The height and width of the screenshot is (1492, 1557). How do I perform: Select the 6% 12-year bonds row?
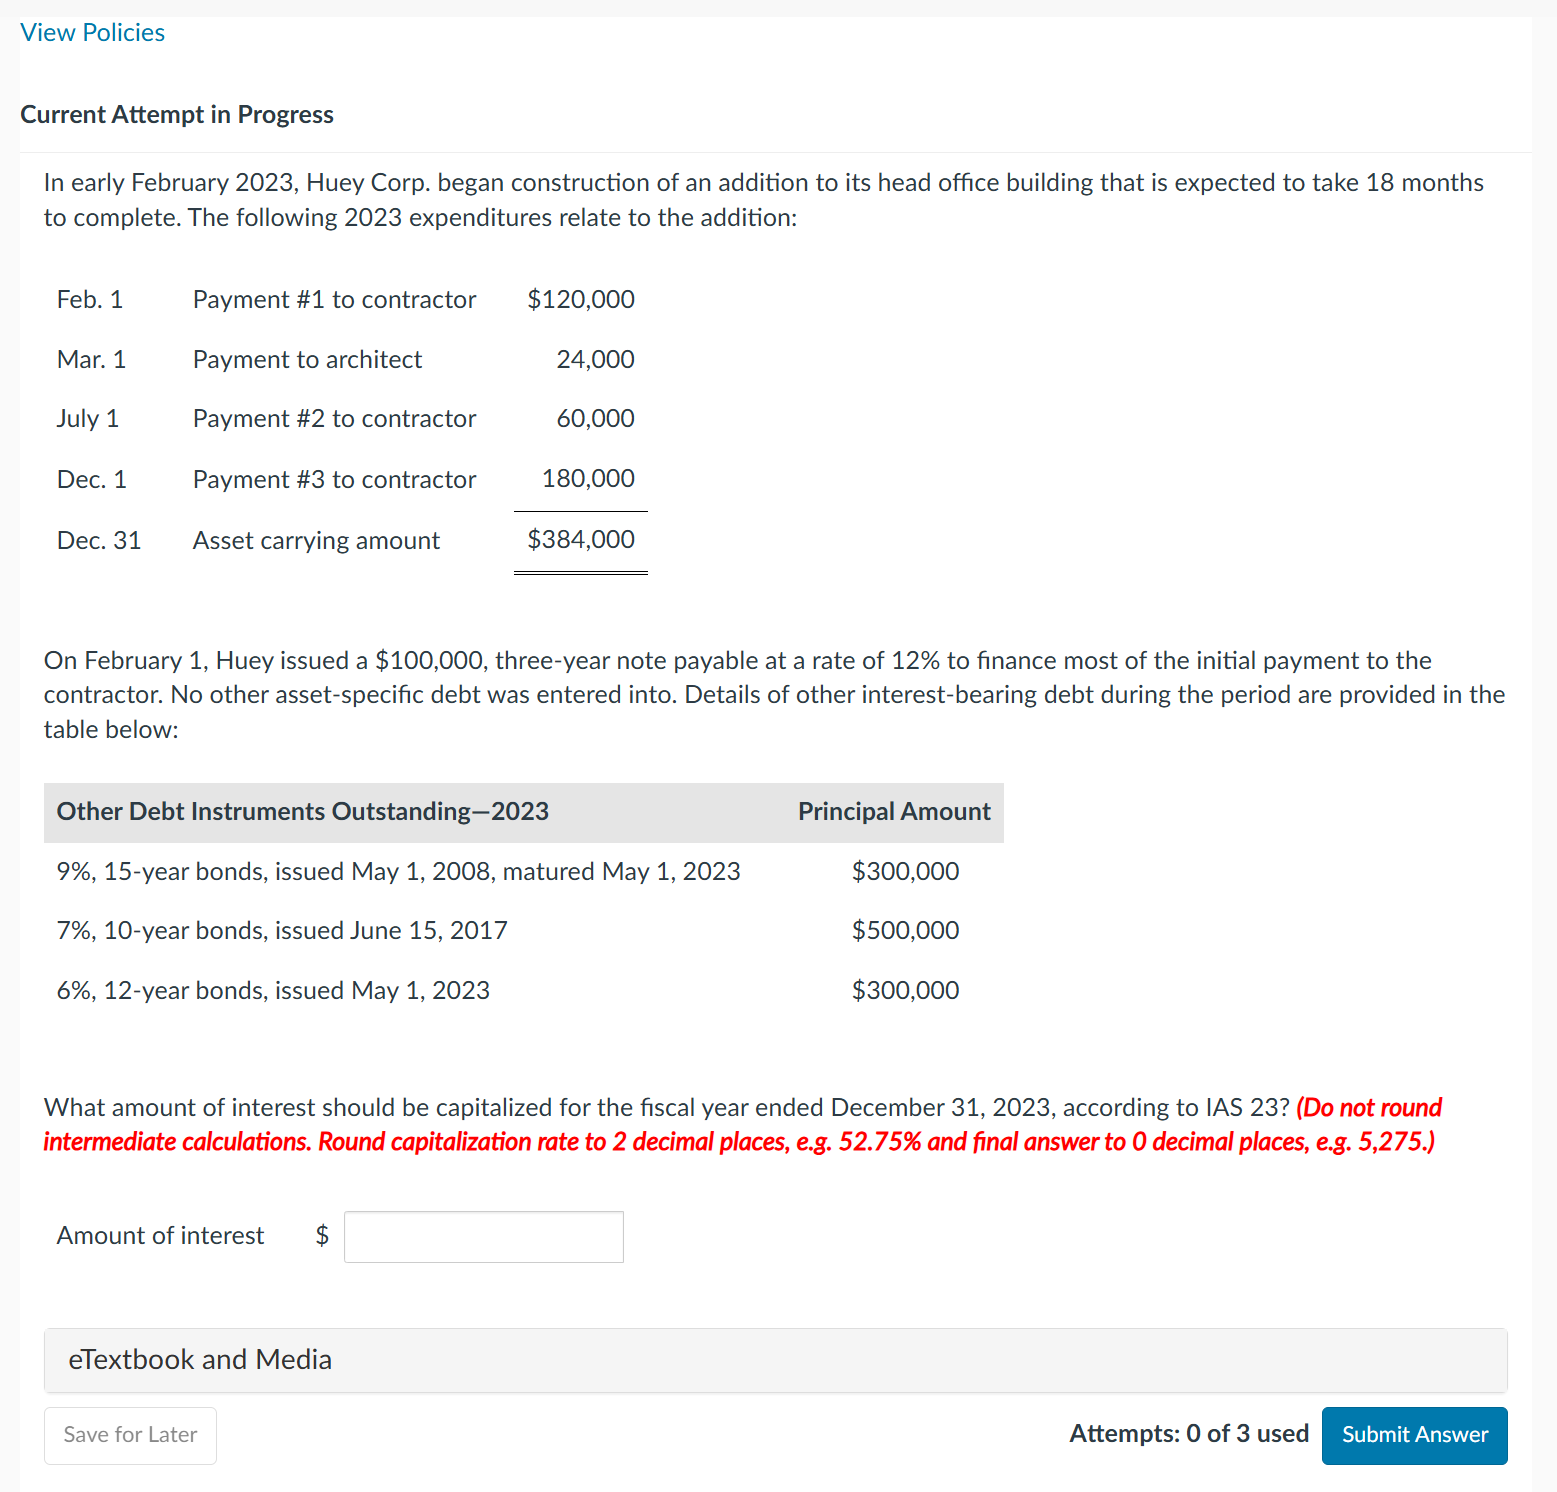click(x=273, y=990)
